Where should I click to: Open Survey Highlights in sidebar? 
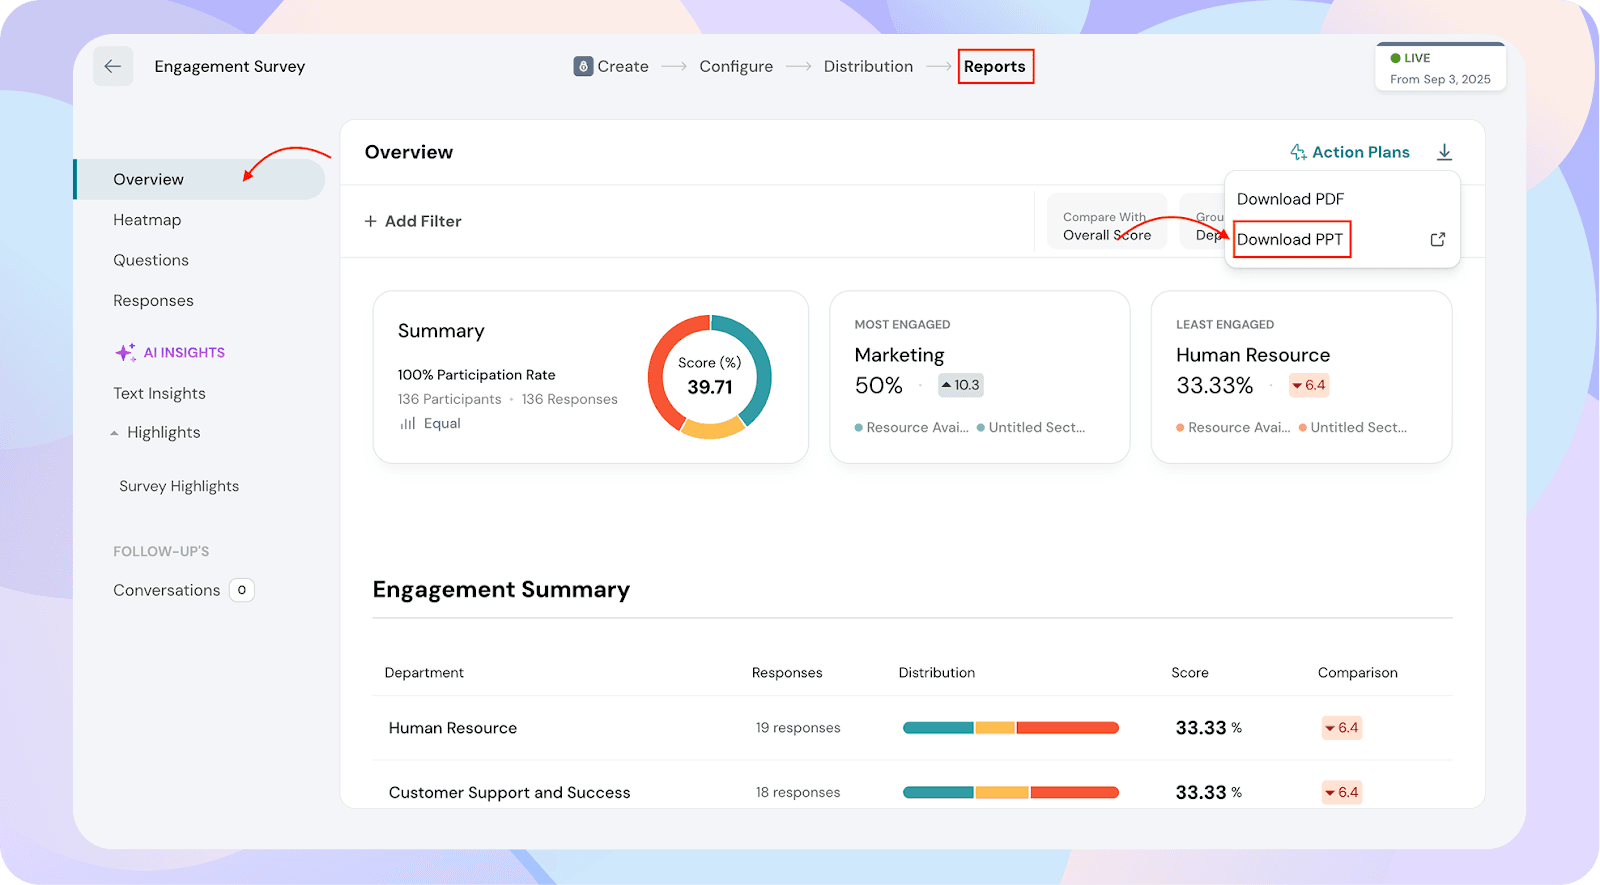(x=179, y=486)
